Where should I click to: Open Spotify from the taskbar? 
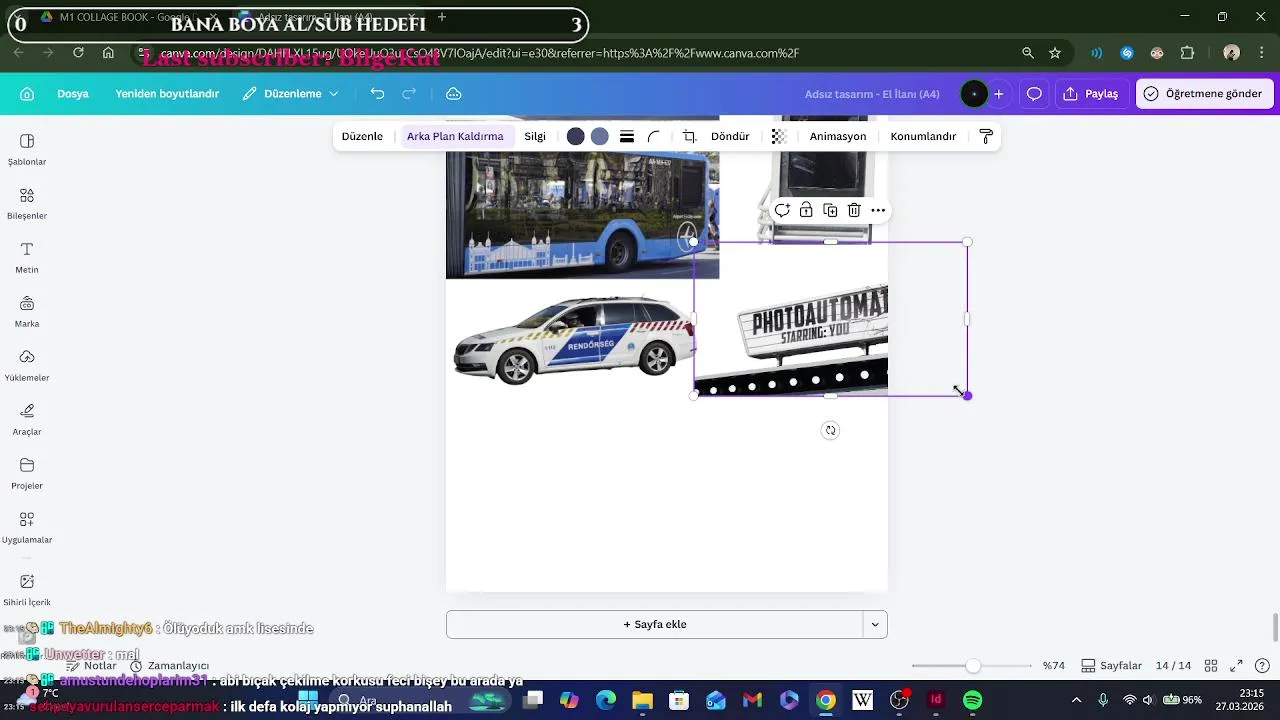pos(972,700)
